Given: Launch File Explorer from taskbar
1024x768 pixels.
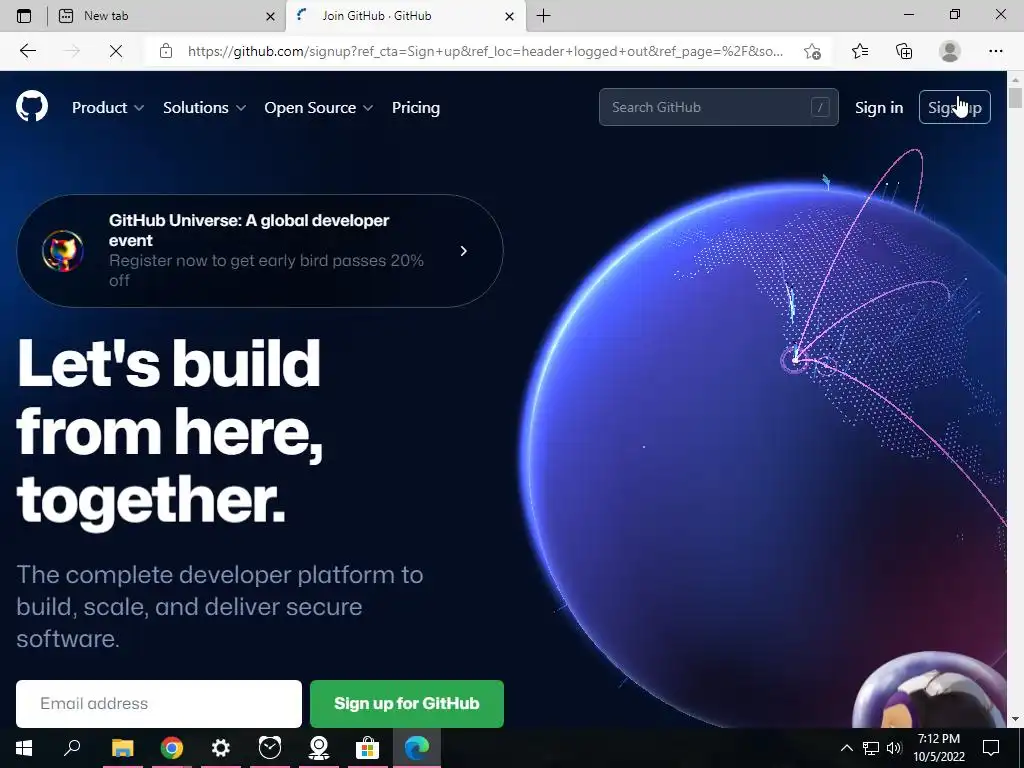Looking at the screenshot, I should 122,748.
